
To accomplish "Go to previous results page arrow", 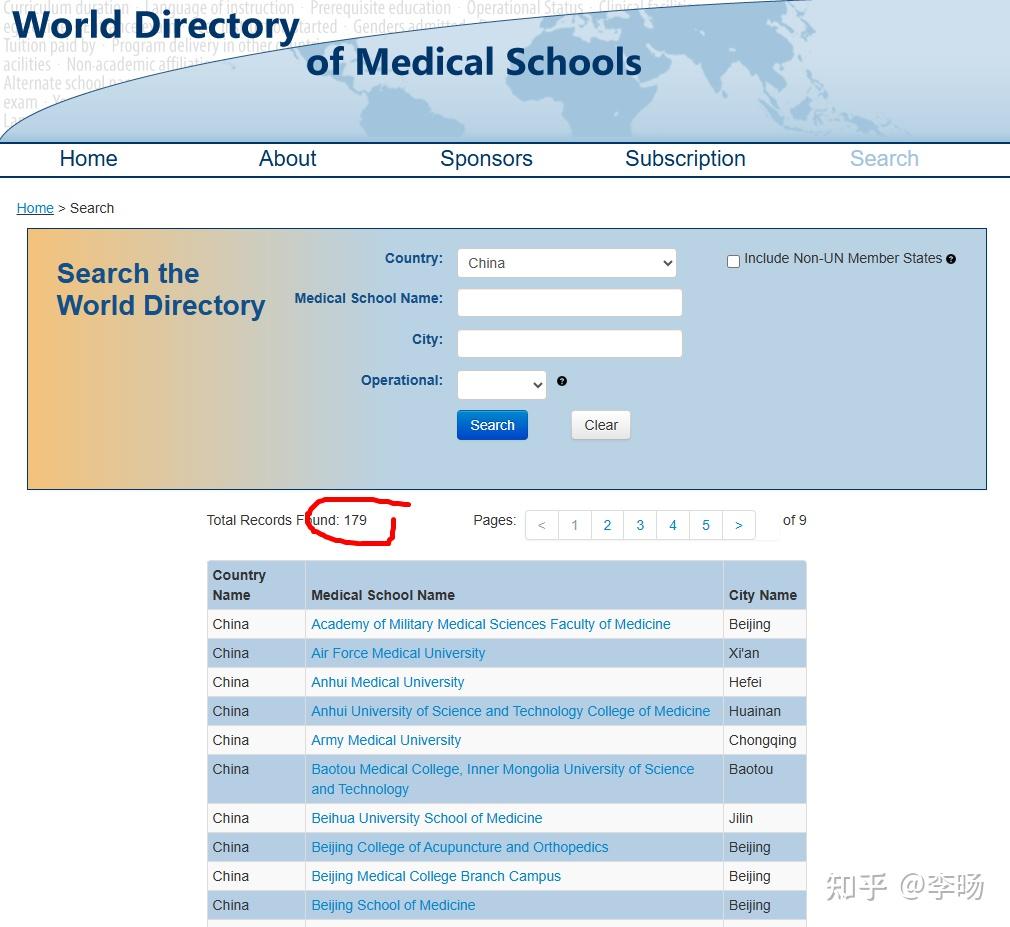I will pyautogui.click(x=542, y=525).
